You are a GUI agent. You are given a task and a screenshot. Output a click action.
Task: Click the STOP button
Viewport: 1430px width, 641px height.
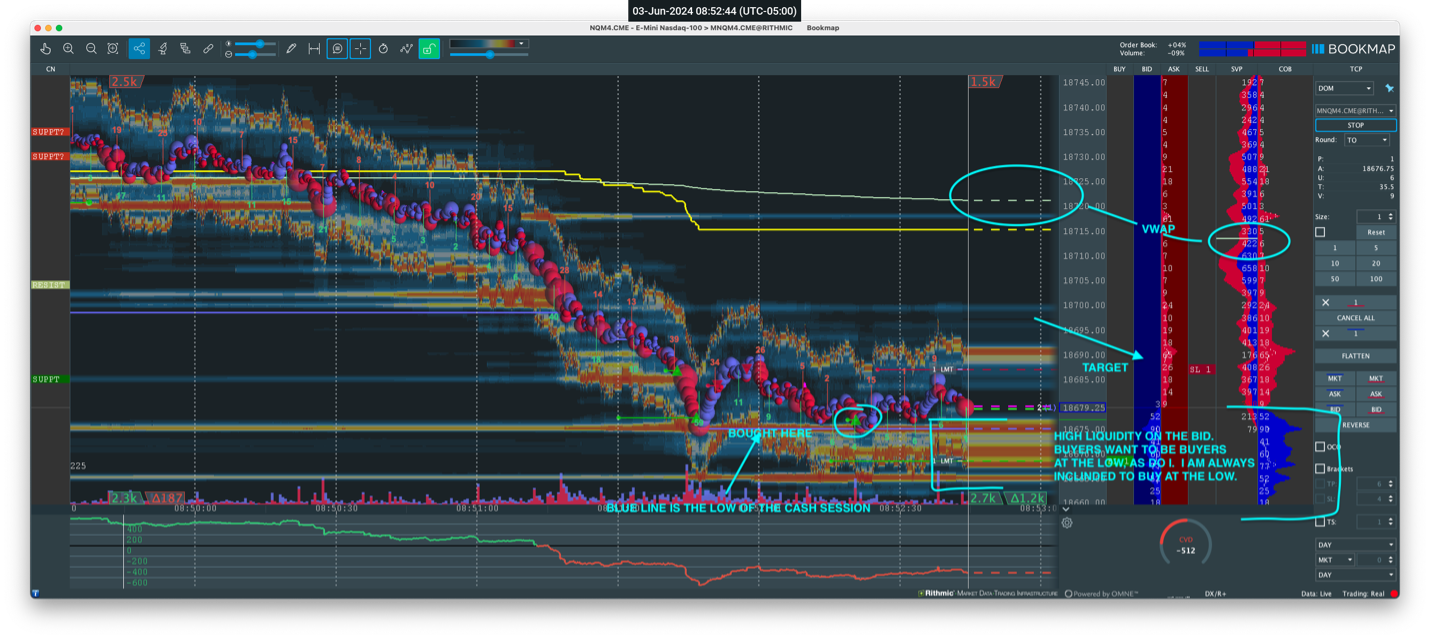[1355, 125]
